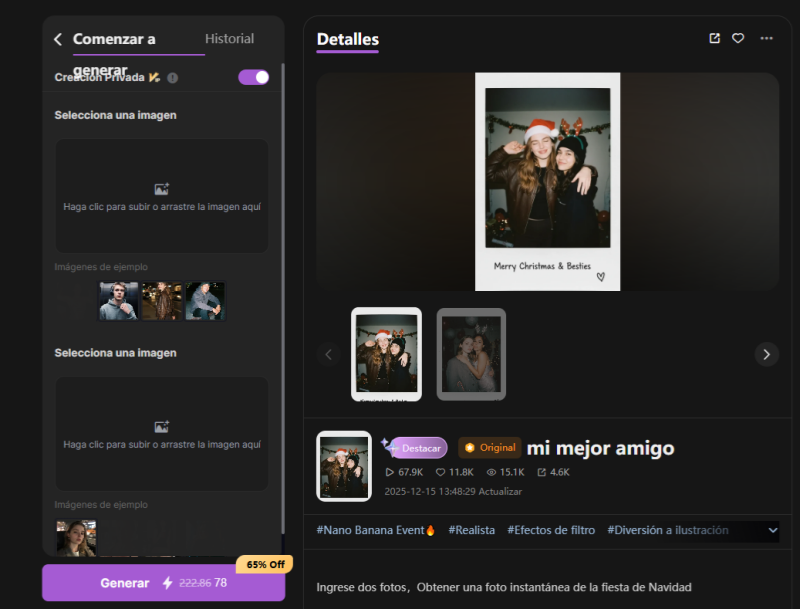Click the heart icon to favorite this creation
The width and height of the screenshot is (800, 609).
[x=738, y=38]
